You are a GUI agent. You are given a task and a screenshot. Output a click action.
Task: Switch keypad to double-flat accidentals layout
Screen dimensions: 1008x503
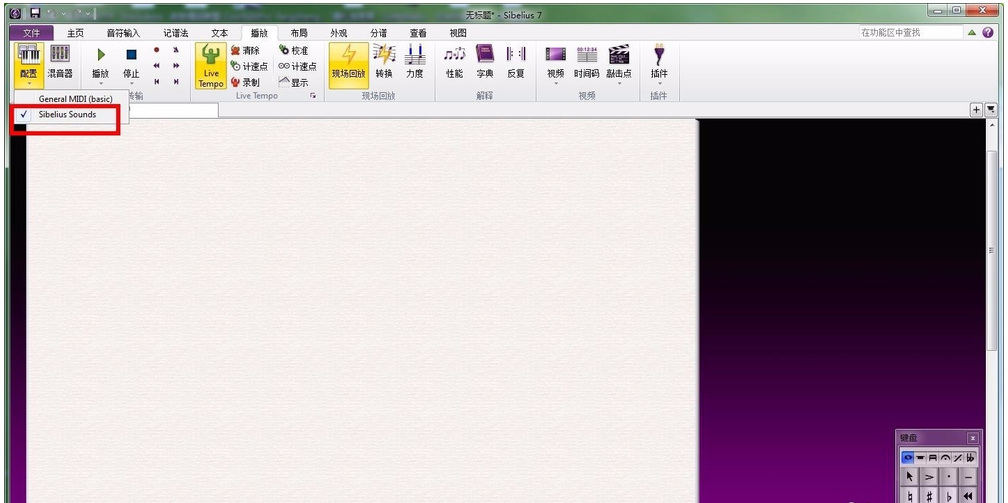970,457
